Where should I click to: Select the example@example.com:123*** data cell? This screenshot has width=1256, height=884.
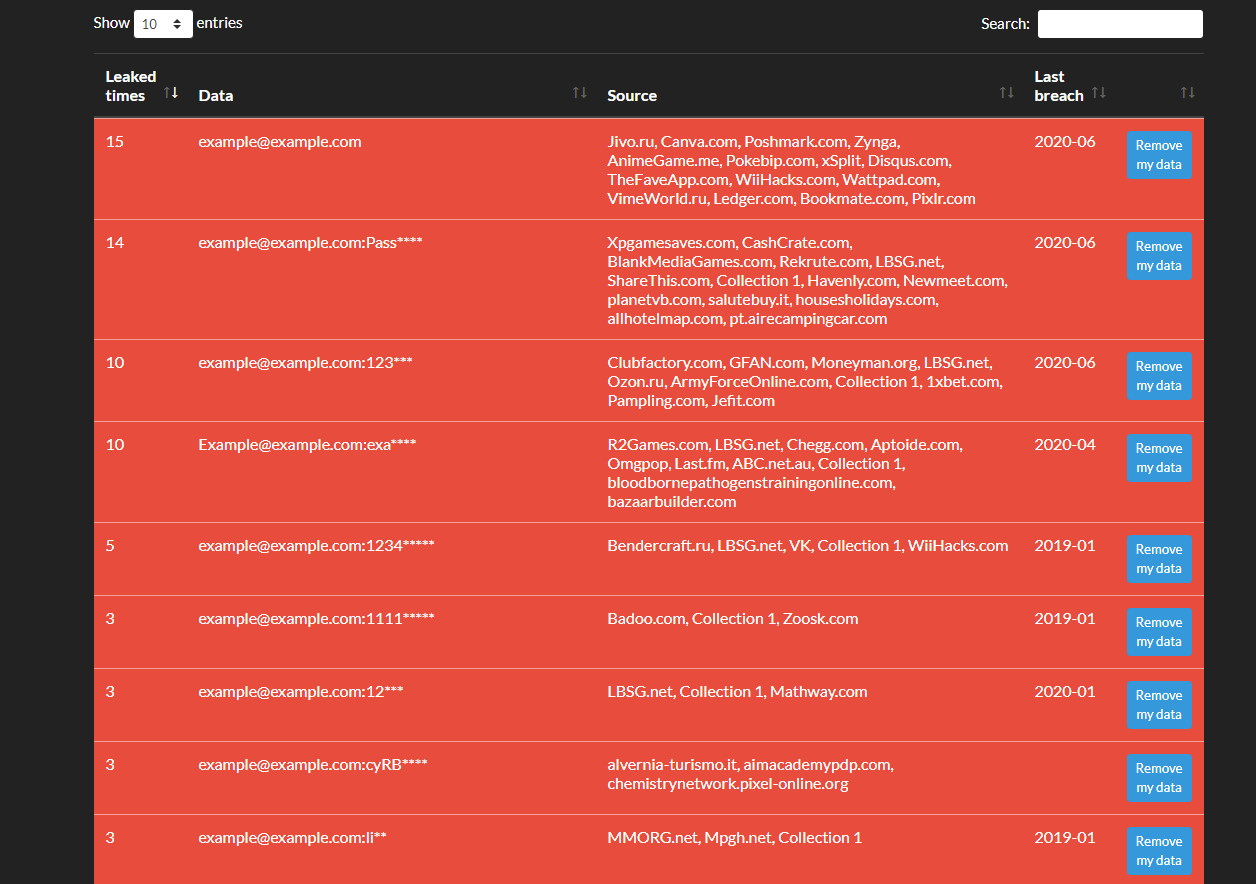305,362
